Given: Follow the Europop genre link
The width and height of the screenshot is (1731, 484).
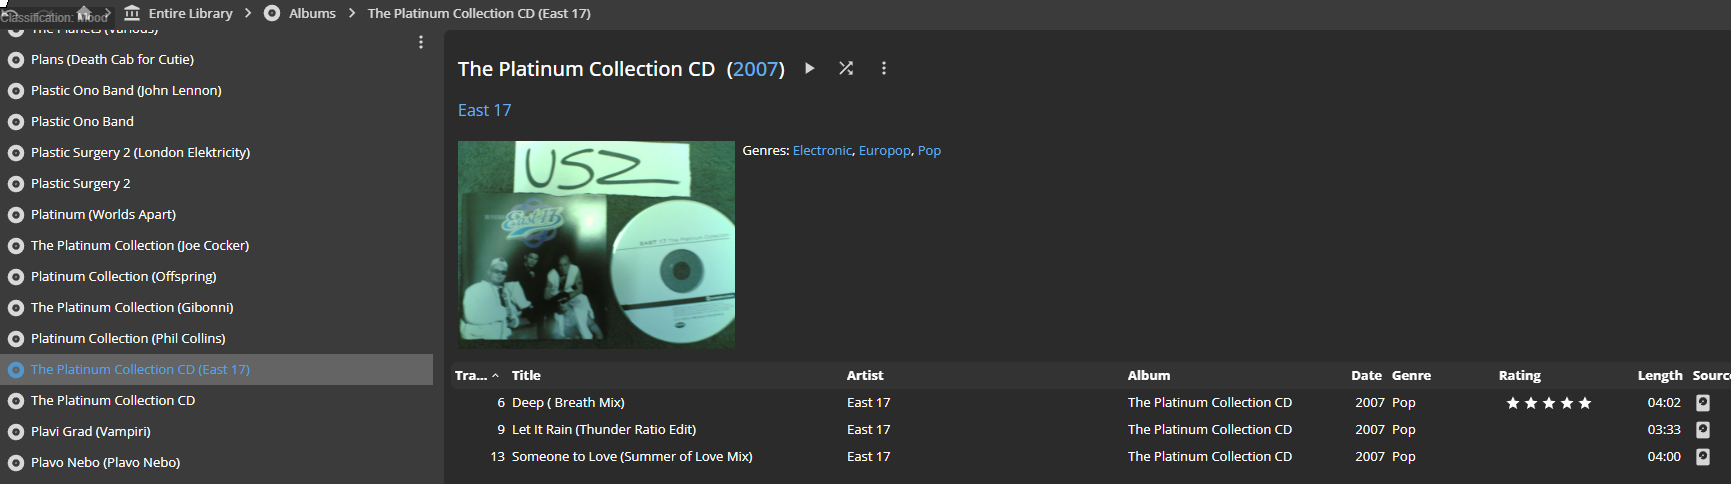Looking at the screenshot, I should (884, 150).
